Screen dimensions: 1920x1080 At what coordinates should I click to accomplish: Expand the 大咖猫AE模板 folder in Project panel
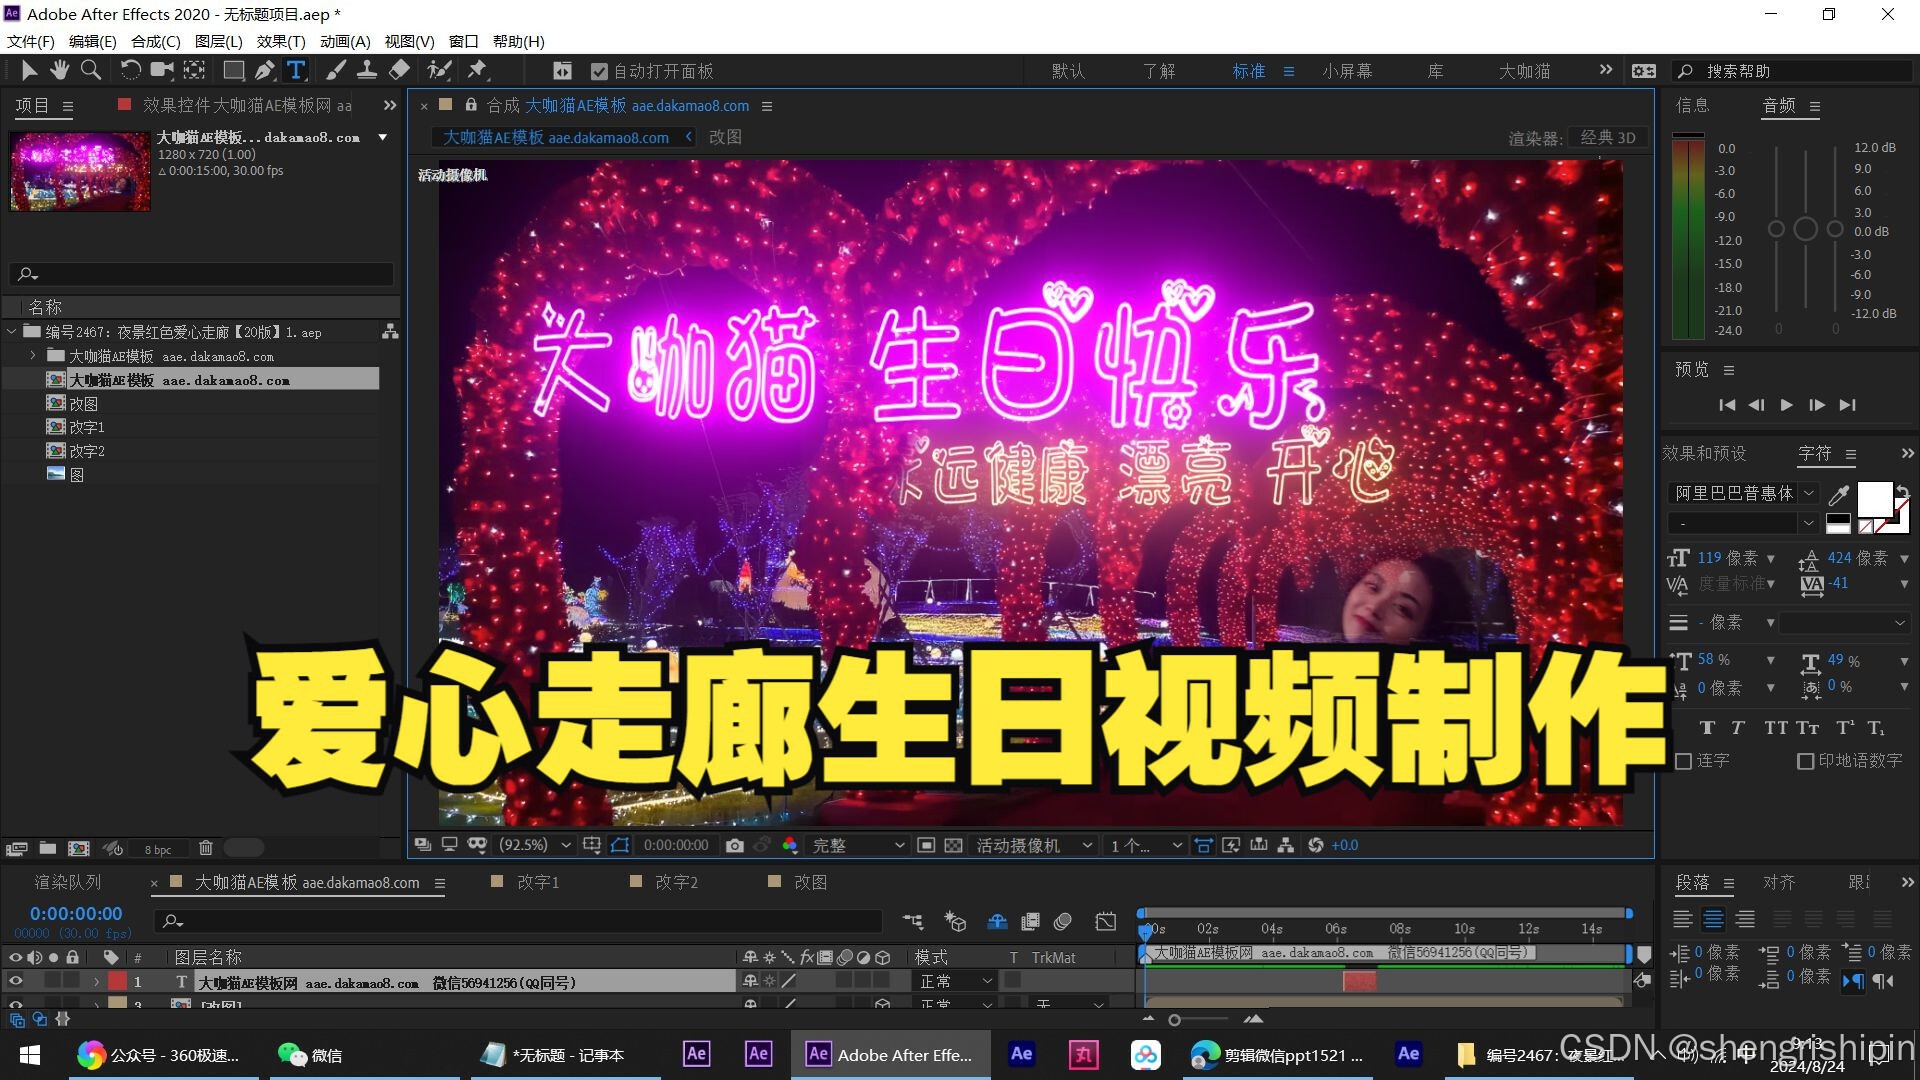pos(33,355)
